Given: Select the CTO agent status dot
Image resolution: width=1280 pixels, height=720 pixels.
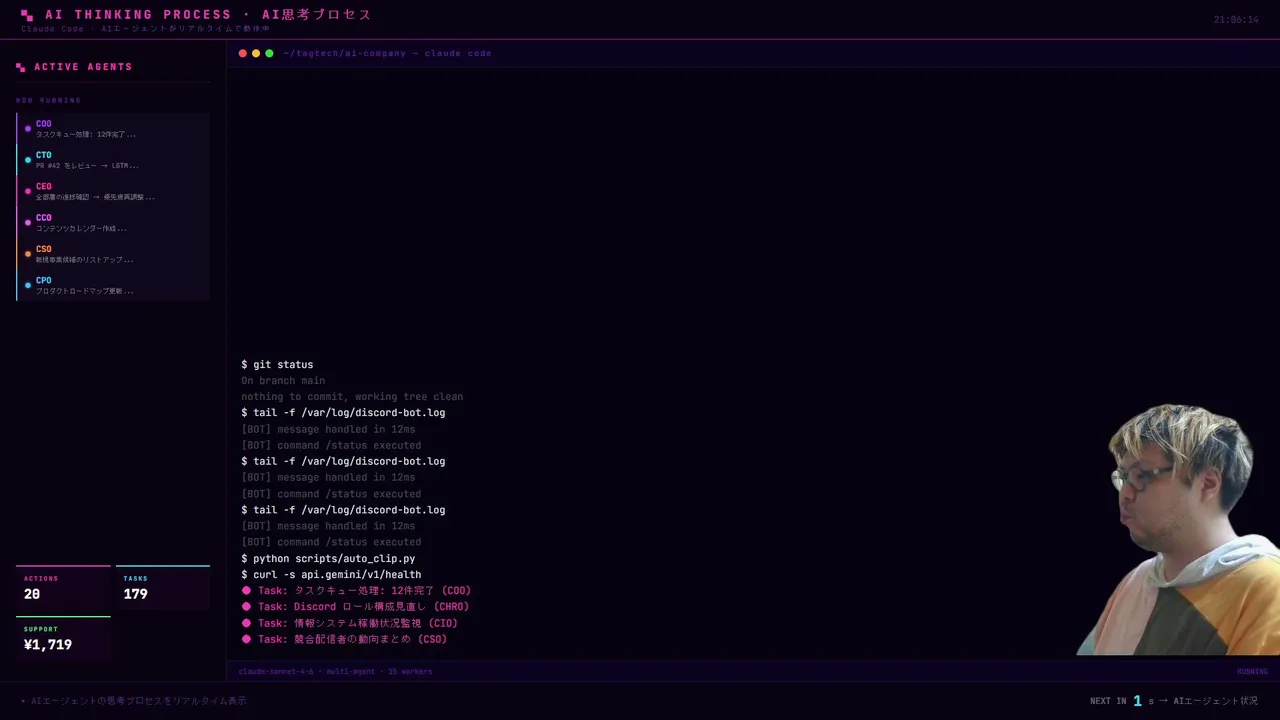Looking at the screenshot, I should point(28,160).
